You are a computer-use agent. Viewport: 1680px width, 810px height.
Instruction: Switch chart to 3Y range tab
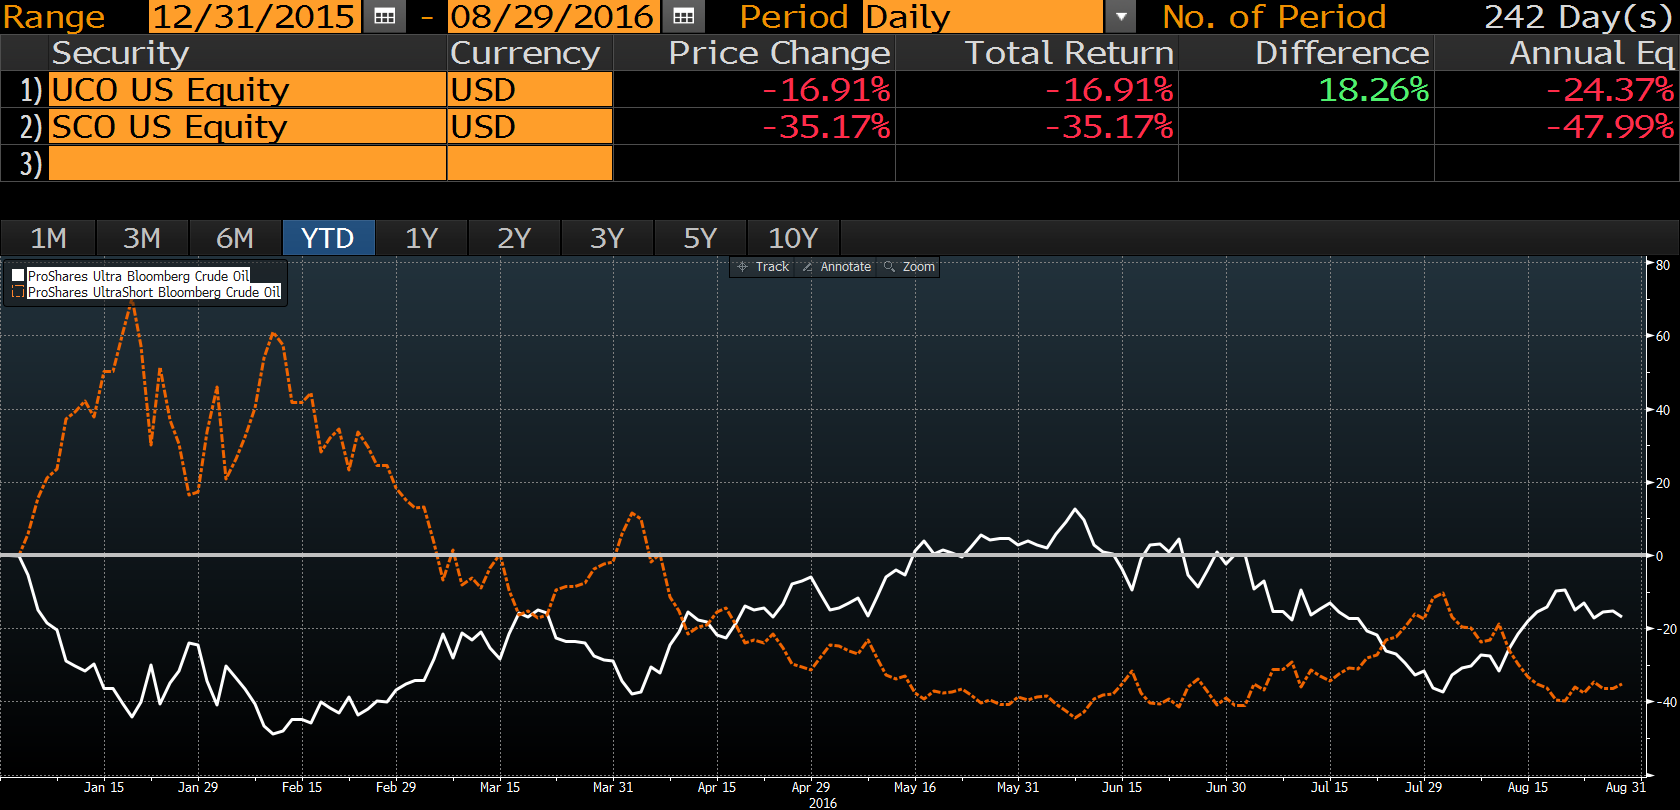pyautogui.click(x=607, y=238)
